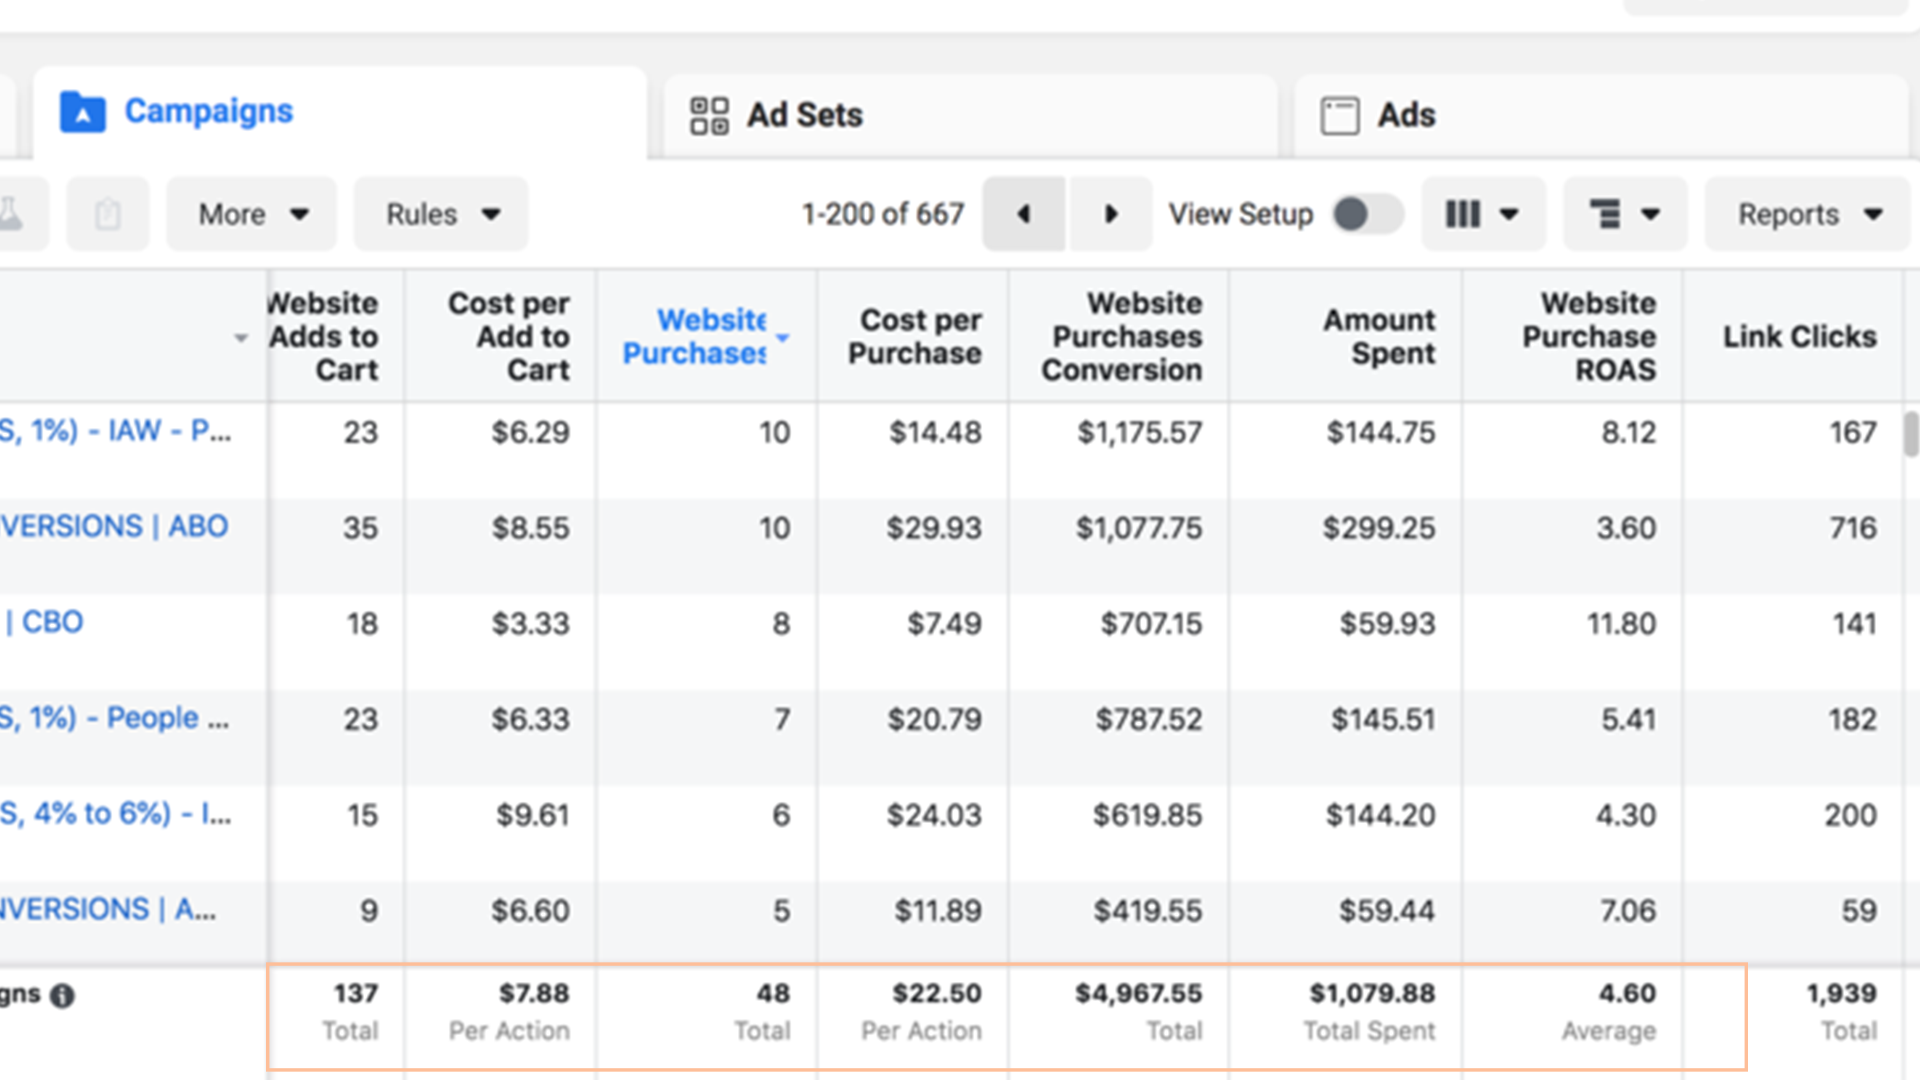Open the Rules dropdown
Screen dimensions: 1920x1080
point(441,214)
